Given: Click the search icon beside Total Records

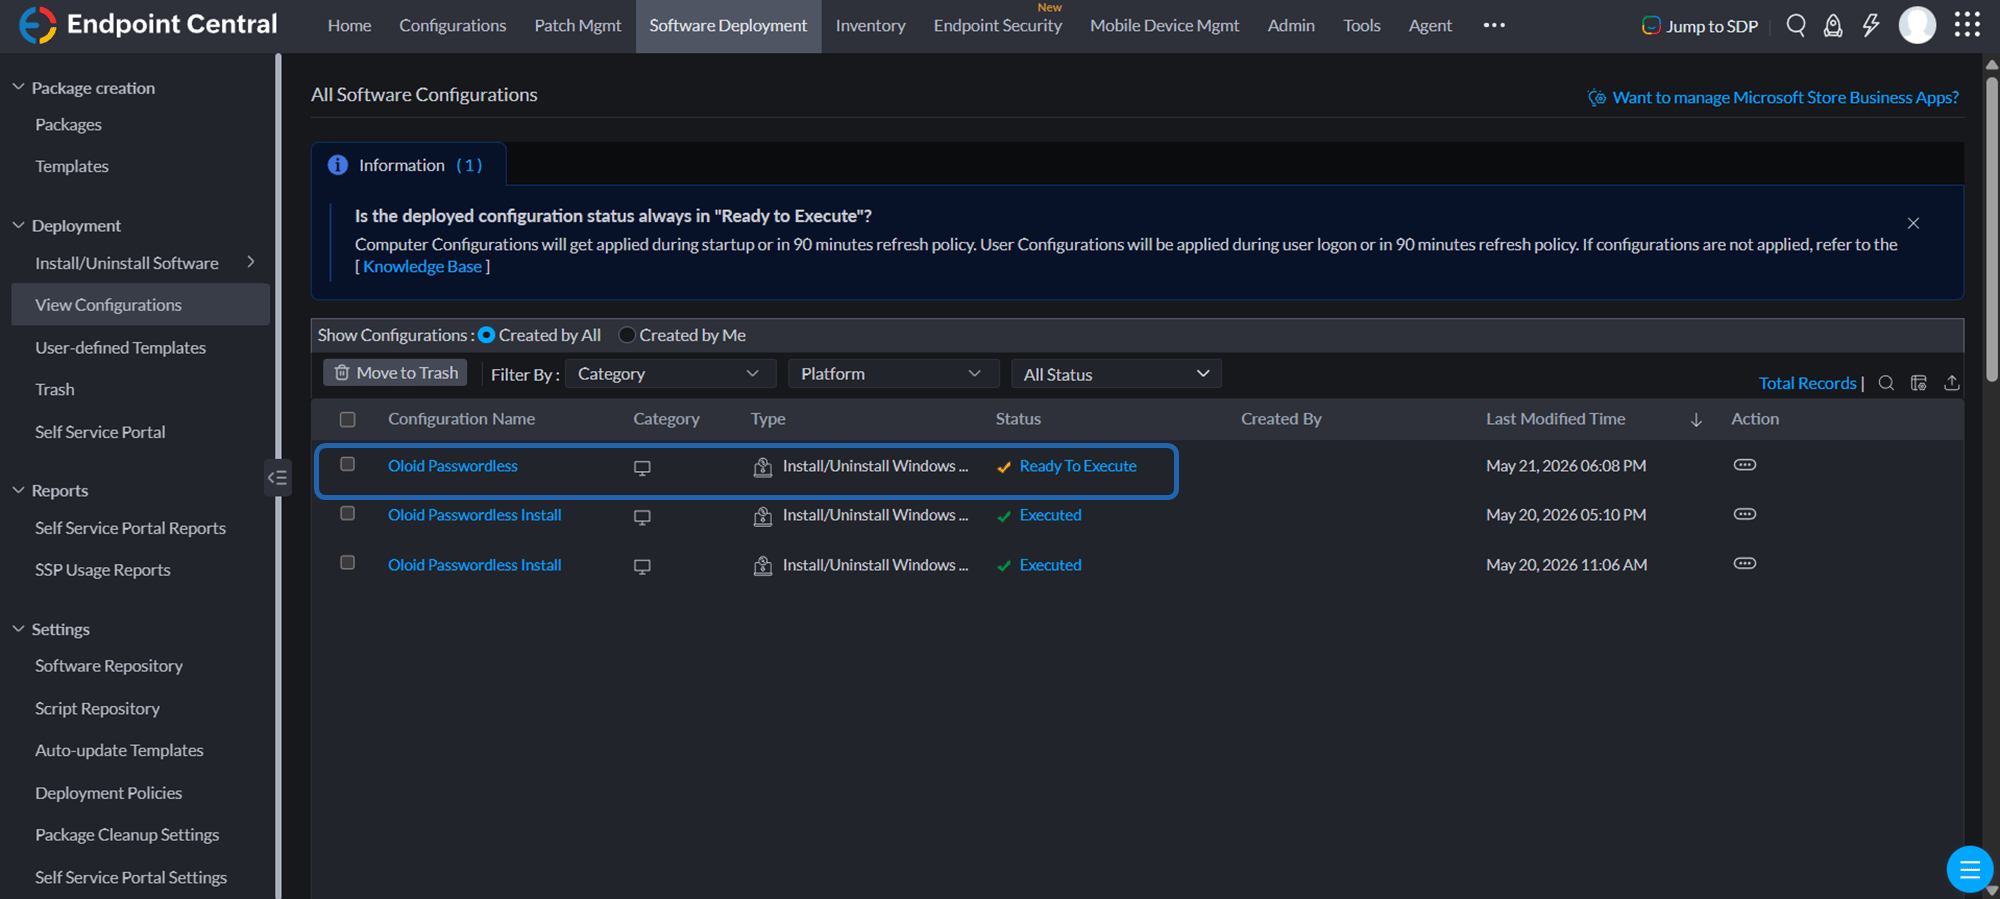Looking at the screenshot, I should [1886, 383].
